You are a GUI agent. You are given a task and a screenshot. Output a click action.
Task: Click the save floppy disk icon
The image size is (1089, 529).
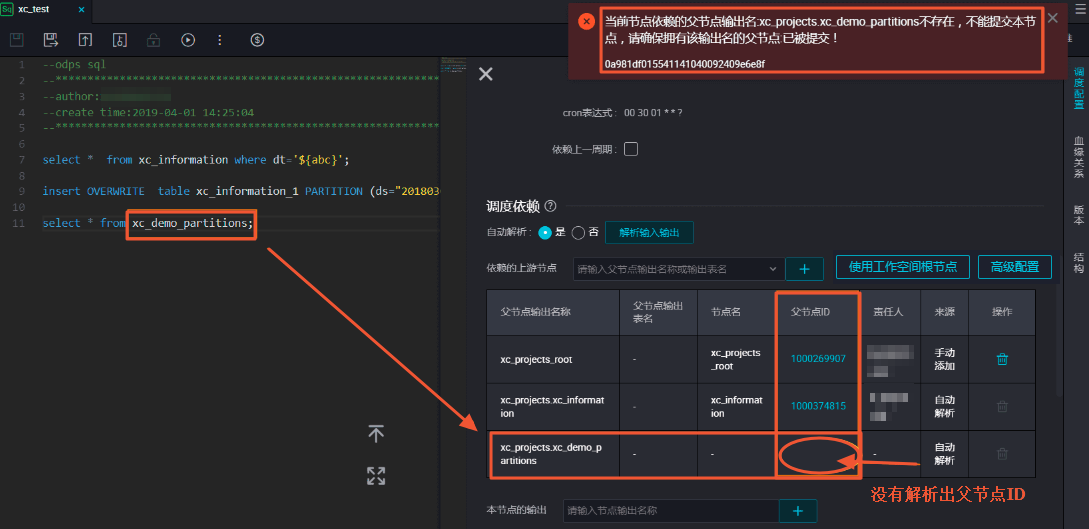[x=17, y=40]
